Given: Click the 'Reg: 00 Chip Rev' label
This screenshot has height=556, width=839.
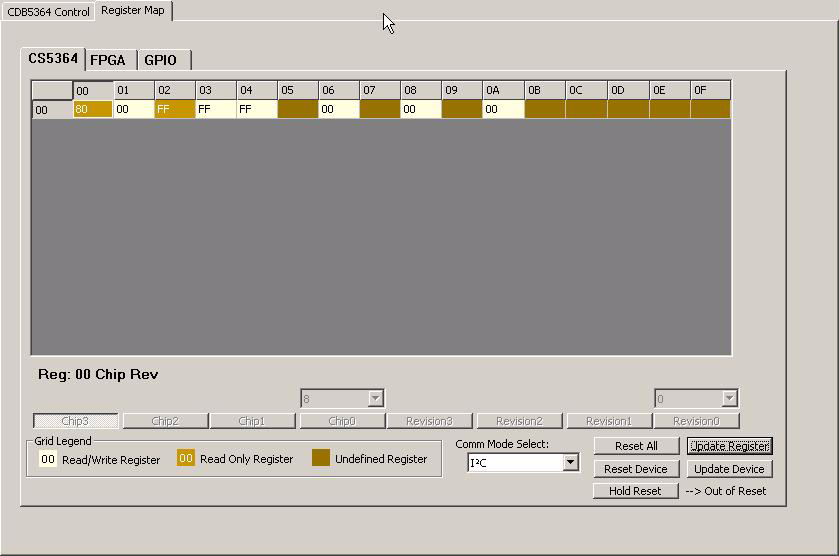Looking at the screenshot, I should (x=98, y=374).
